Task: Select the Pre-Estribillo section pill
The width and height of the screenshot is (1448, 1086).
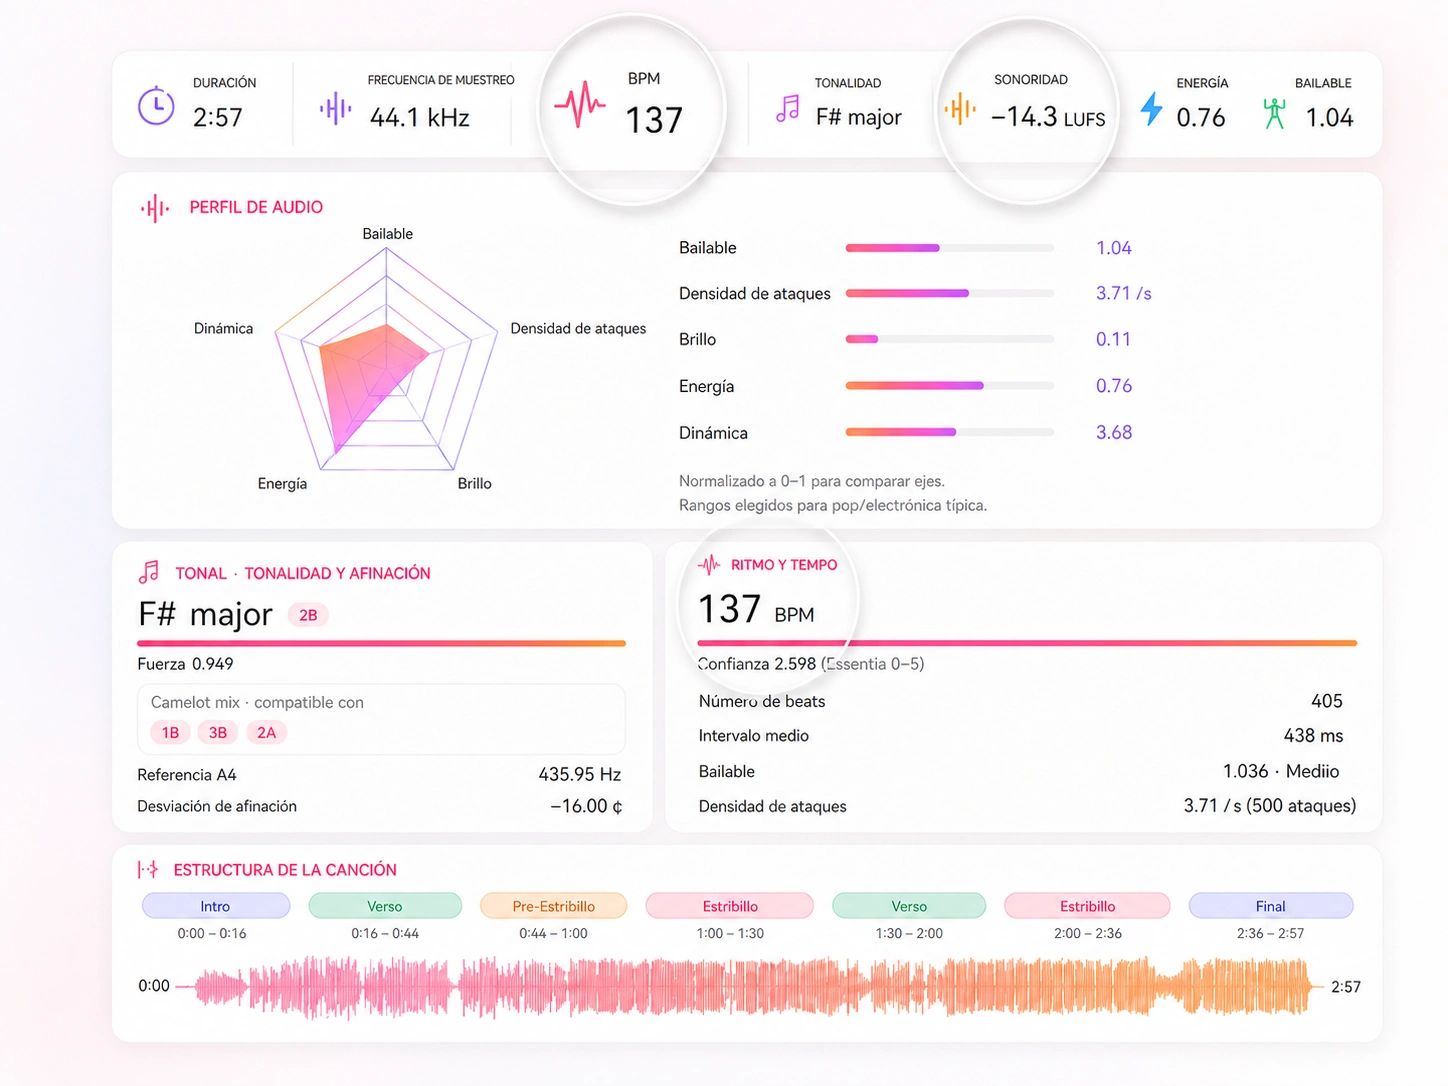Action: pos(554,906)
